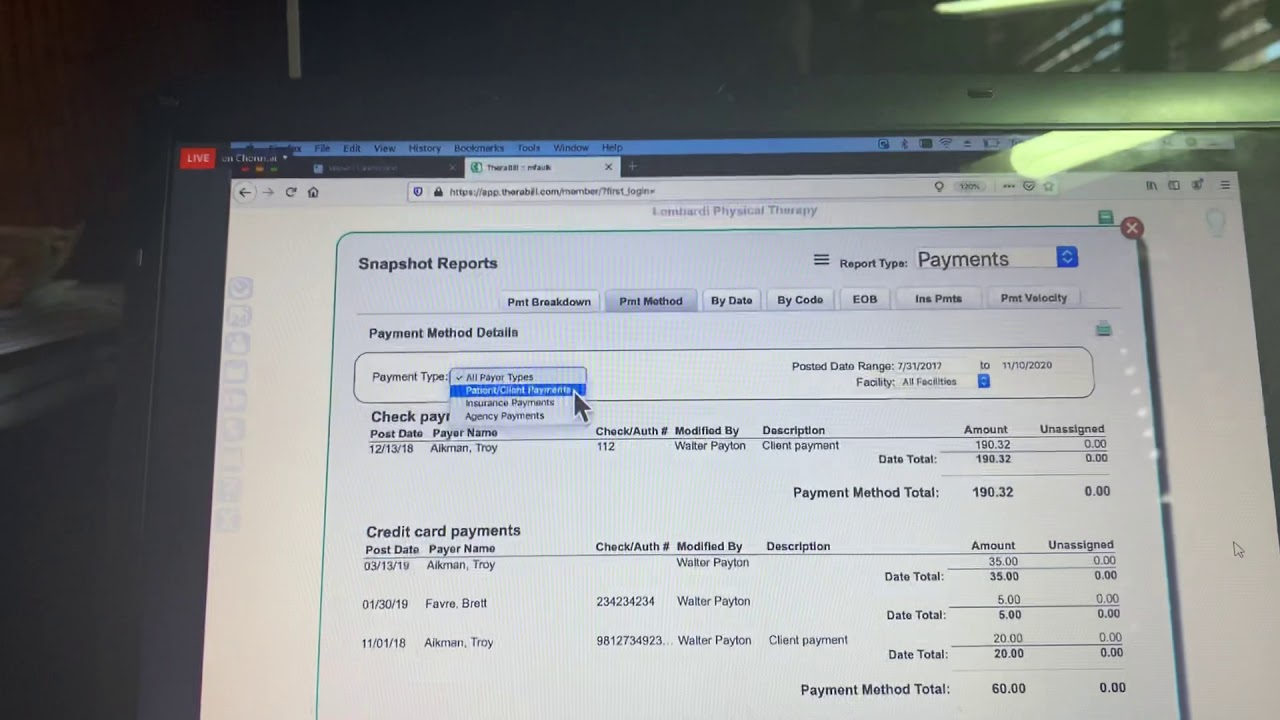Screen dimensions: 1280x720
Task: Click the address bar URL field
Action: pos(680,191)
